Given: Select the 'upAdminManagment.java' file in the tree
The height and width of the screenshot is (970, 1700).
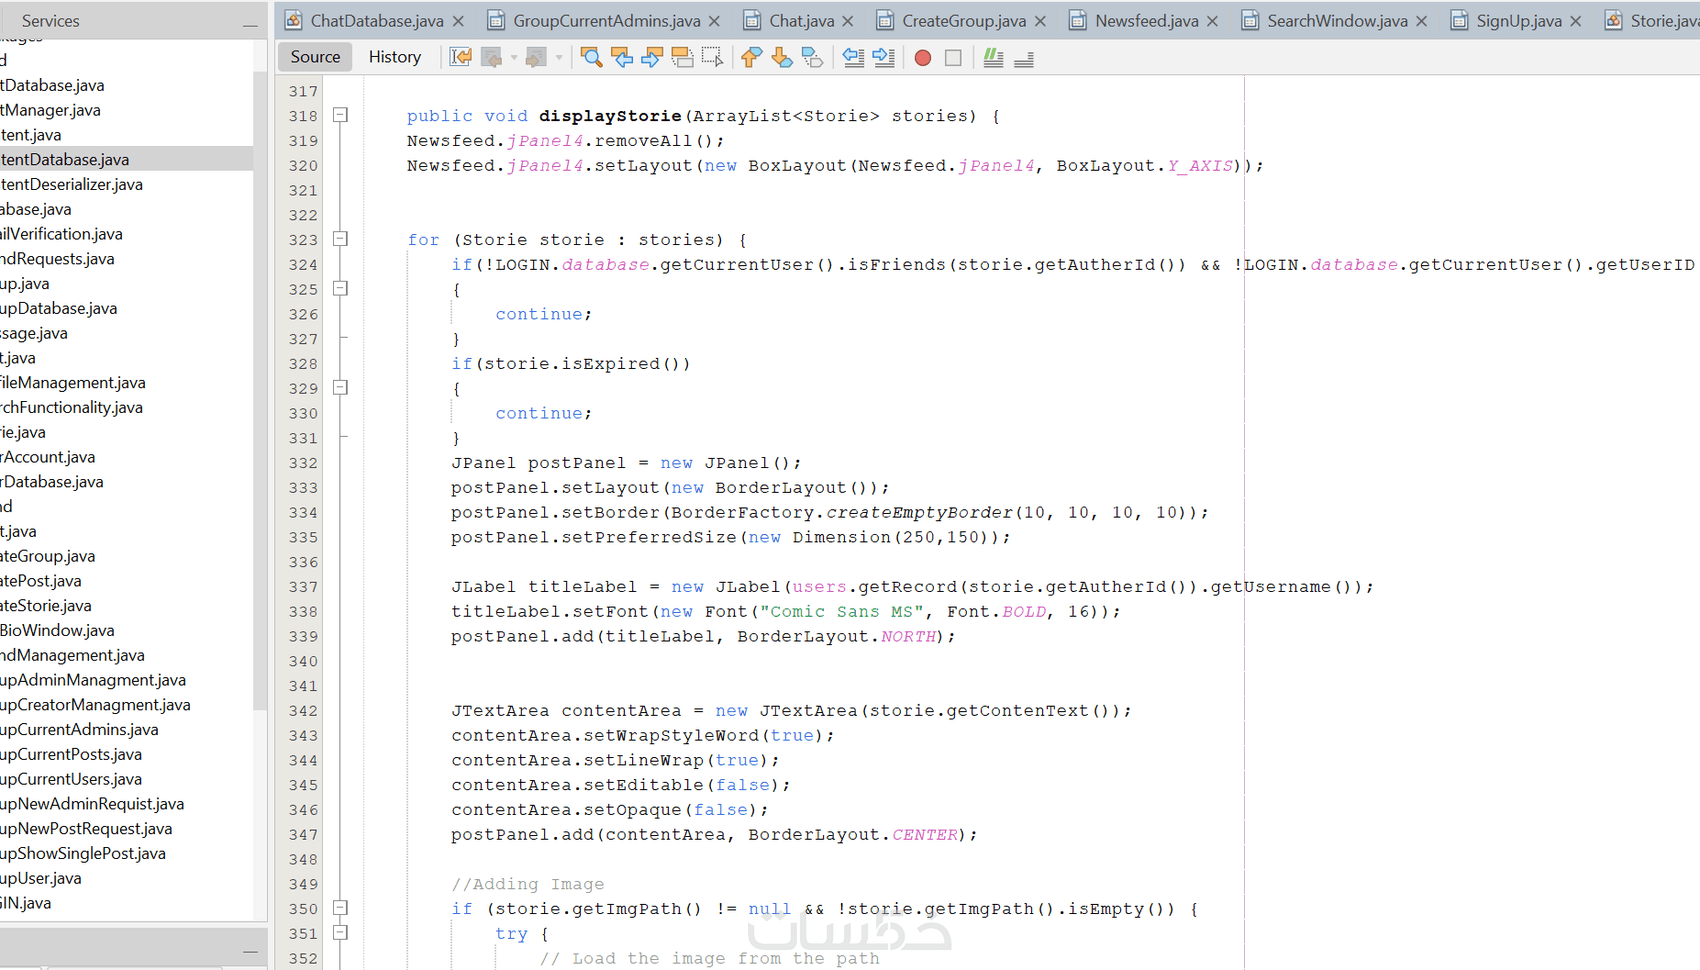Looking at the screenshot, I should (93, 680).
